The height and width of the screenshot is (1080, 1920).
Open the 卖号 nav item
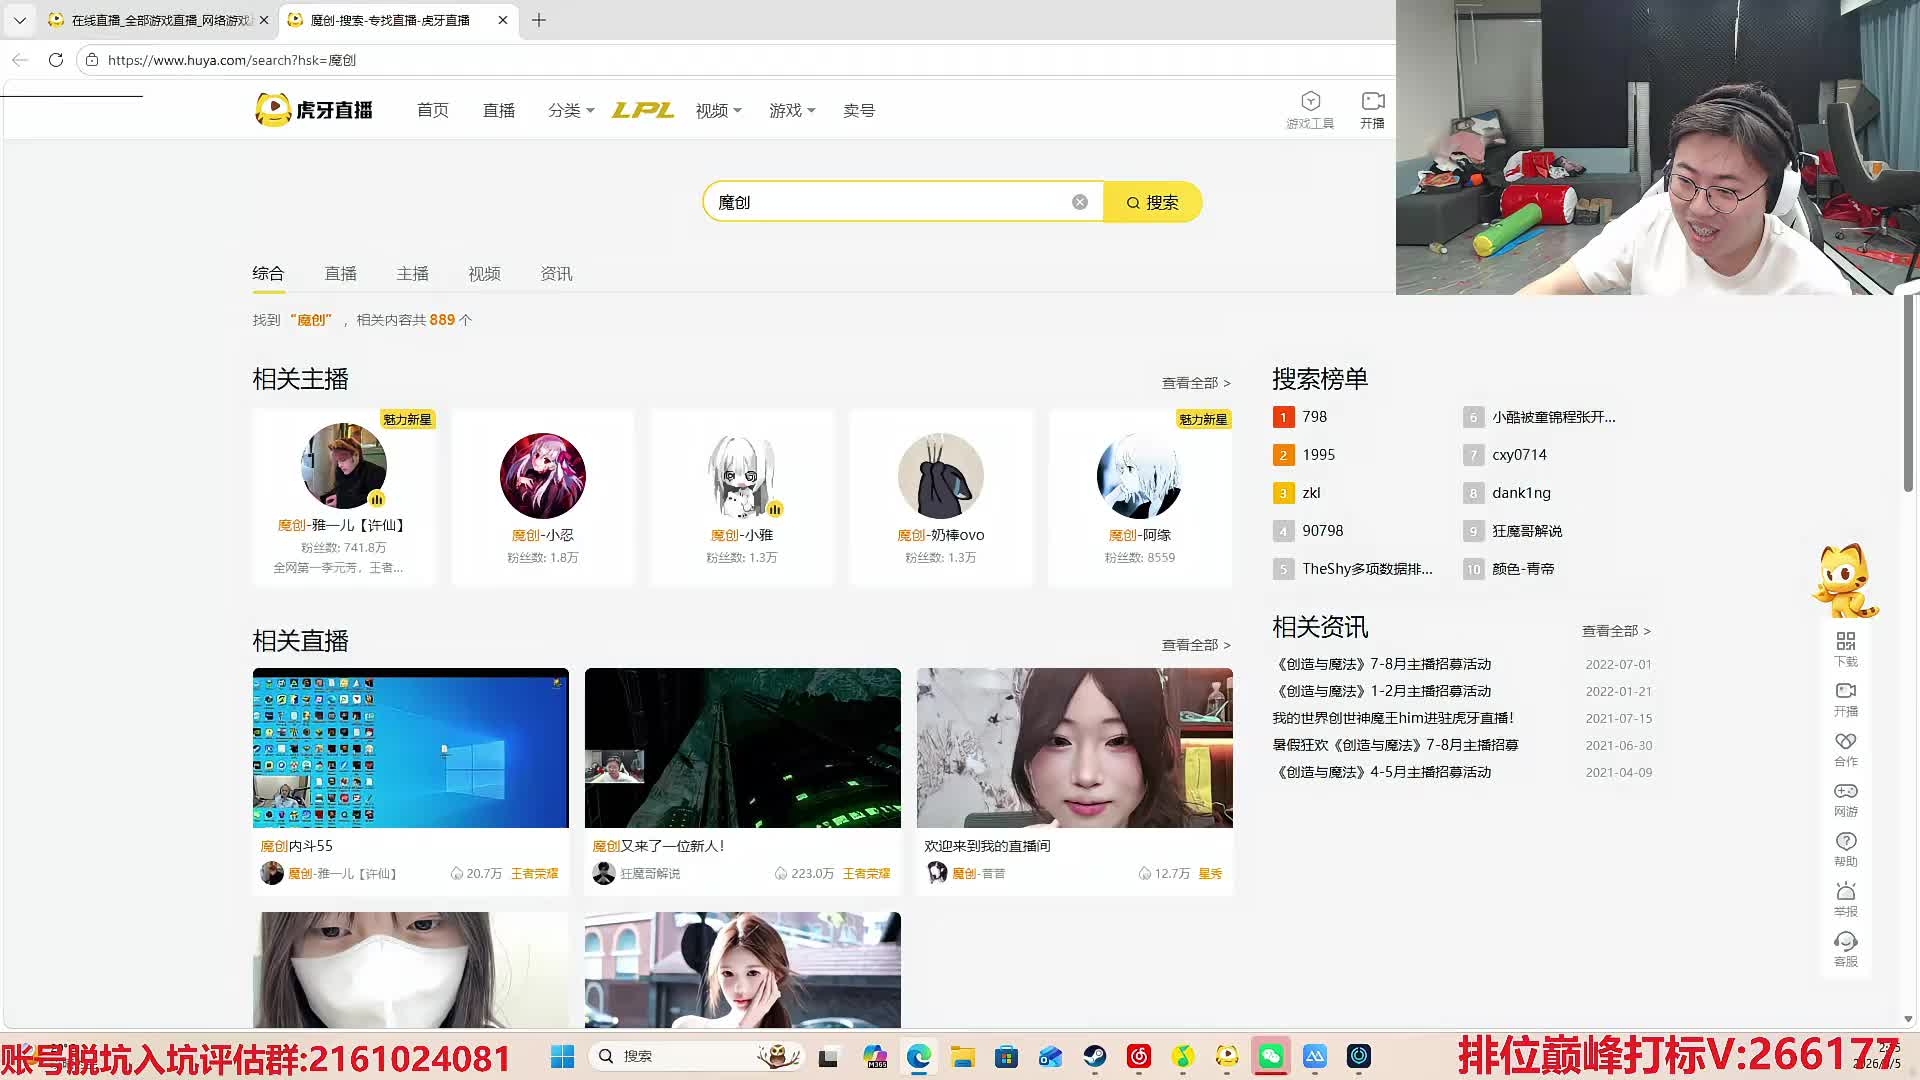(x=859, y=110)
